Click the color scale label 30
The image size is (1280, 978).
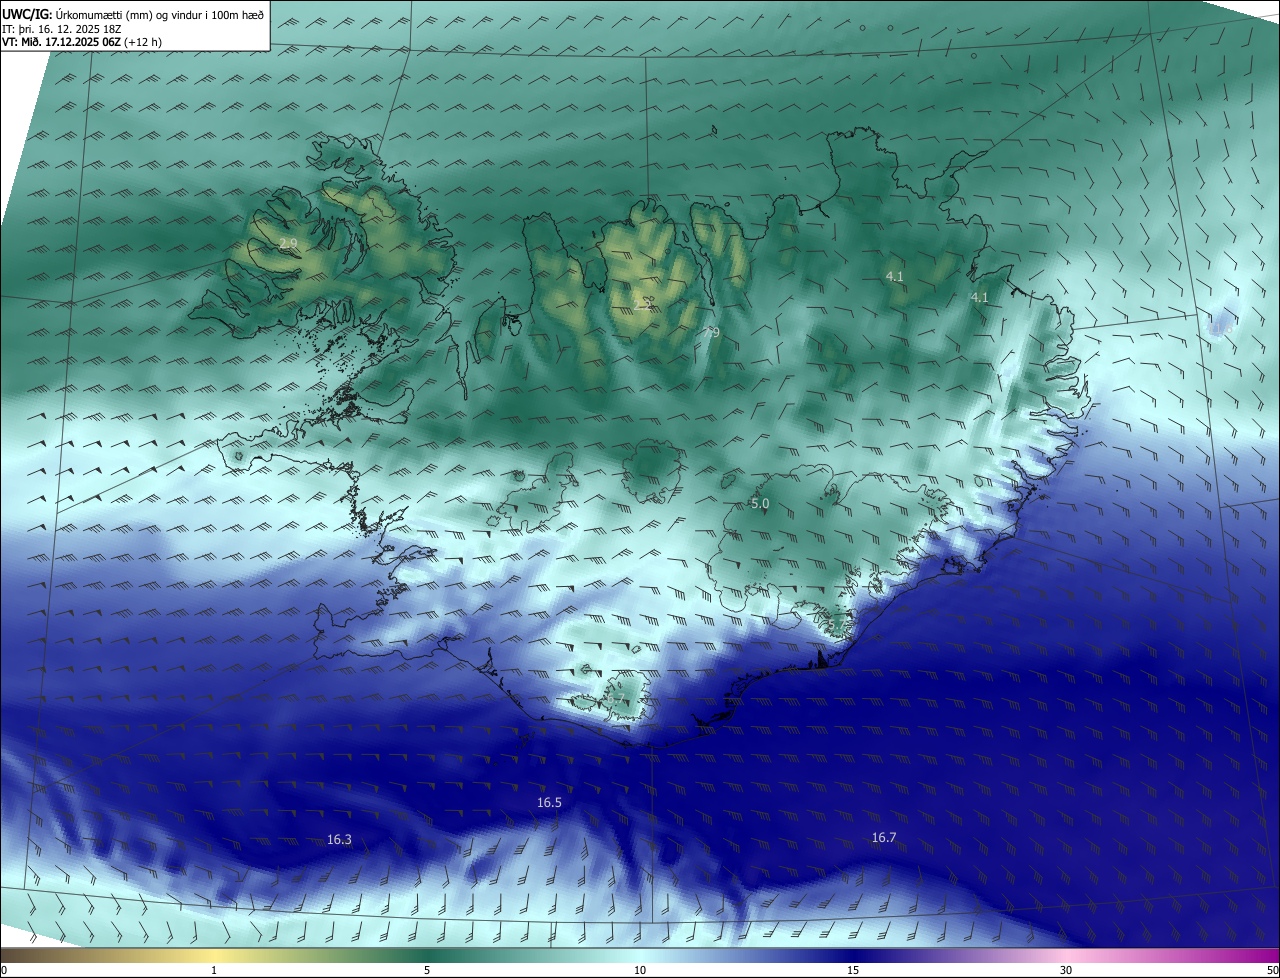(1066, 970)
